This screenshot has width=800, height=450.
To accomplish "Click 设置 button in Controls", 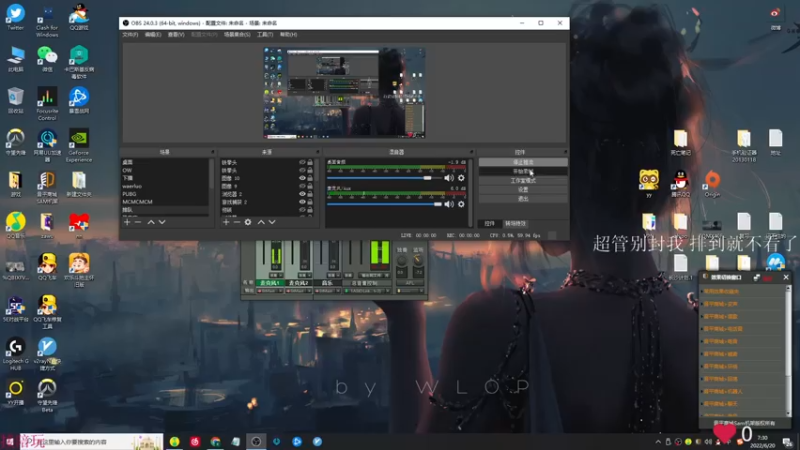I will 523,190.
